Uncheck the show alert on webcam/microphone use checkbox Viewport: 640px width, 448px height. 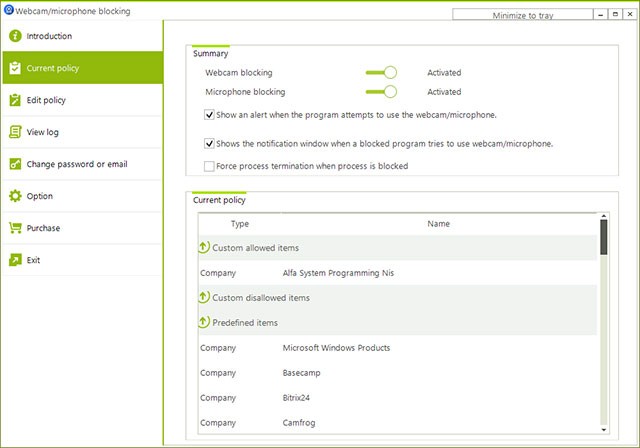click(x=209, y=115)
